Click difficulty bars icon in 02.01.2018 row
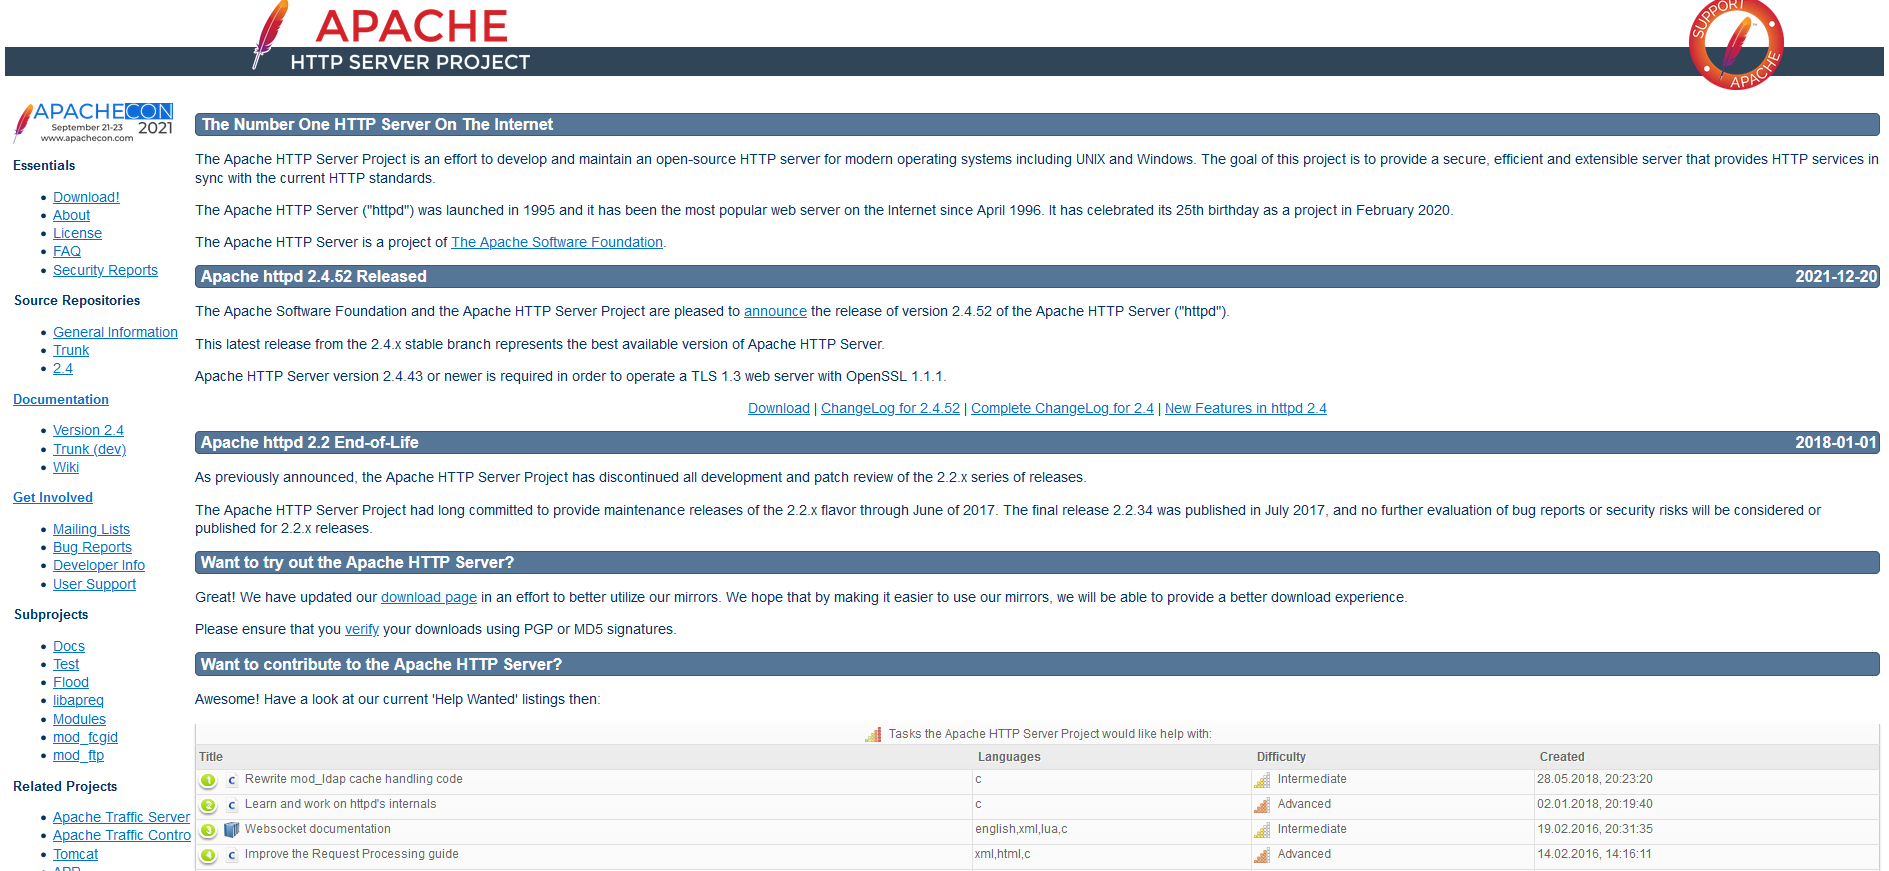Viewport: 1889px width, 871px height. pos(1262,805)
